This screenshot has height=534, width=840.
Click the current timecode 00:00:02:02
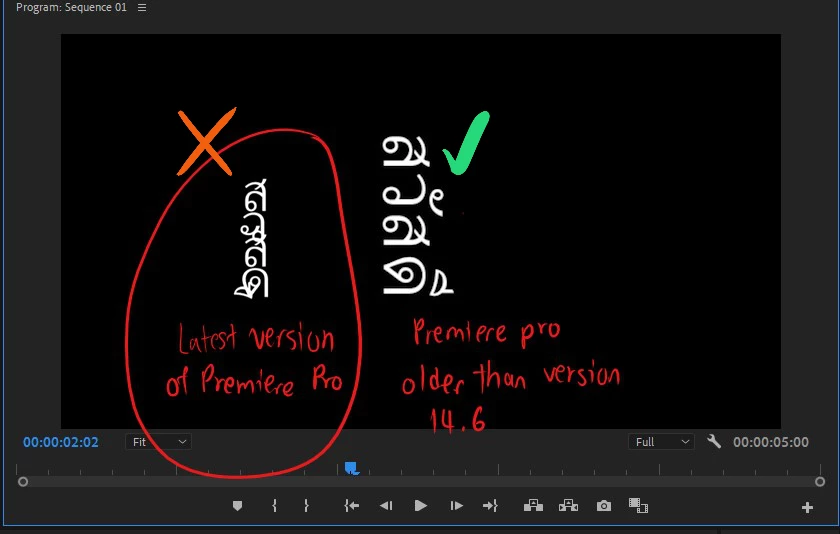[x=61, y=442]
